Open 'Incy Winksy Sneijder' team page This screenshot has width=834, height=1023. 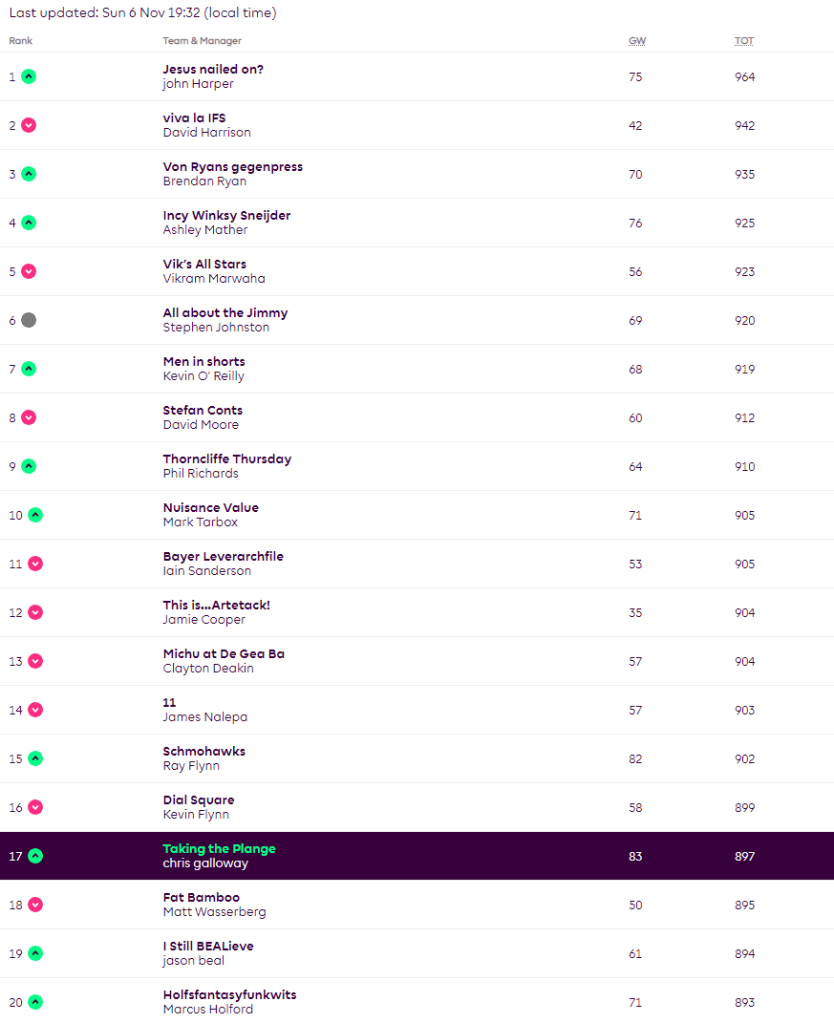[226, 215]
